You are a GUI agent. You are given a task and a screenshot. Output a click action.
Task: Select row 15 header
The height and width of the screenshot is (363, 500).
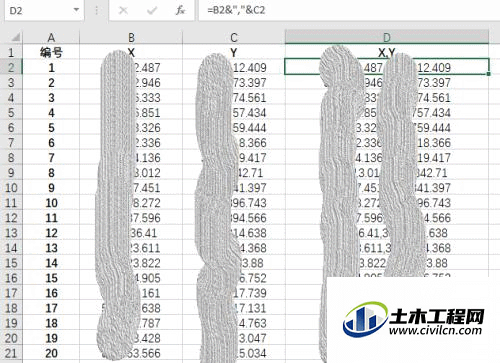(x=11, y=263)
